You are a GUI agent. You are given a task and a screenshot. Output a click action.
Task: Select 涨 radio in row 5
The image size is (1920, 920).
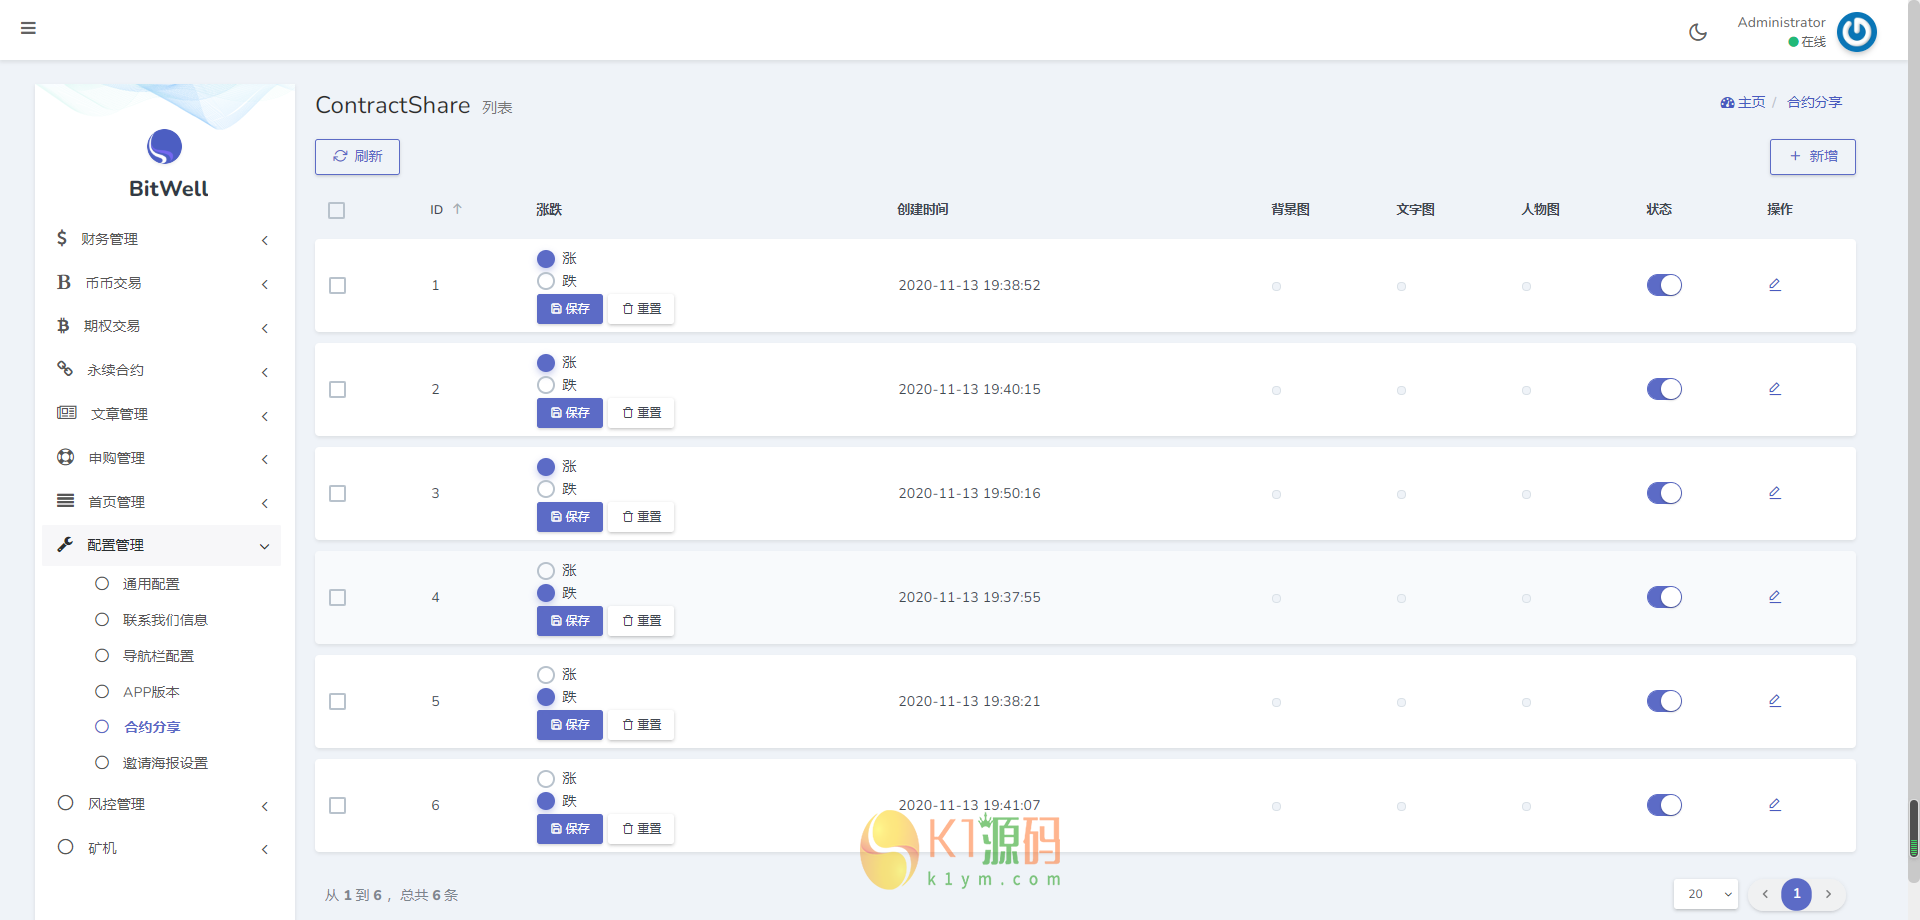[546, 674]
